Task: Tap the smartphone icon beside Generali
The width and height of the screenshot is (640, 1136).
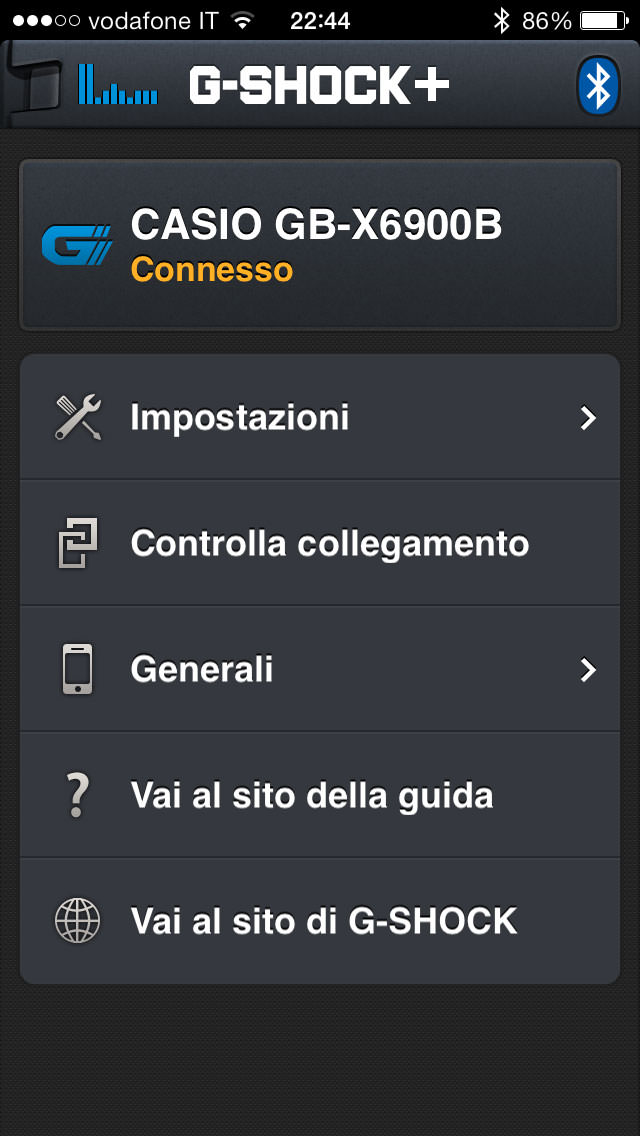Action: pos(78,669)
